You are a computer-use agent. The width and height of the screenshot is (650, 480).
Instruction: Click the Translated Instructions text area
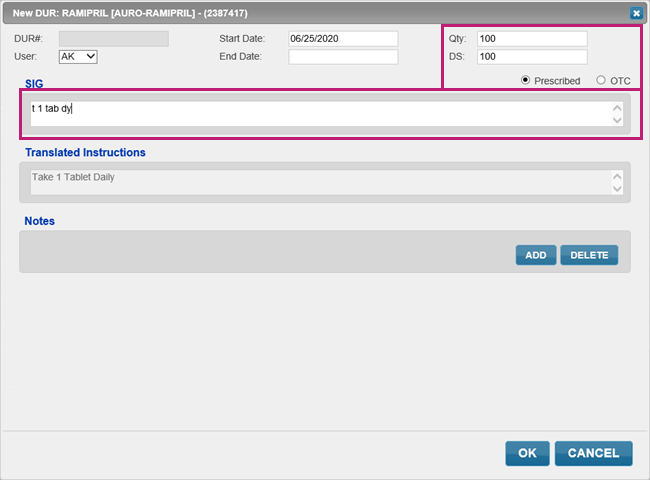[320, 183]
